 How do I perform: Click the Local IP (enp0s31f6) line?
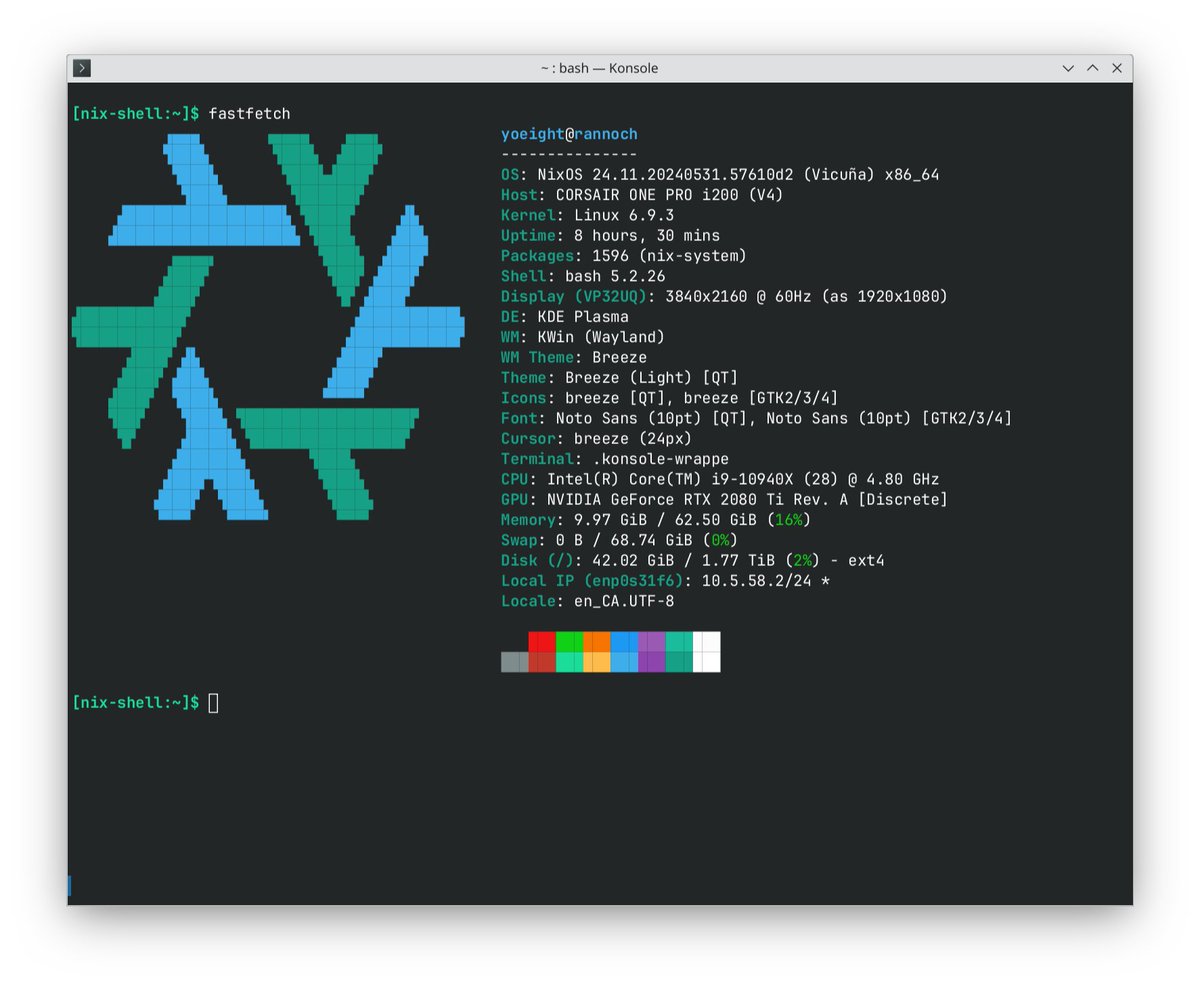click(665, 581)
